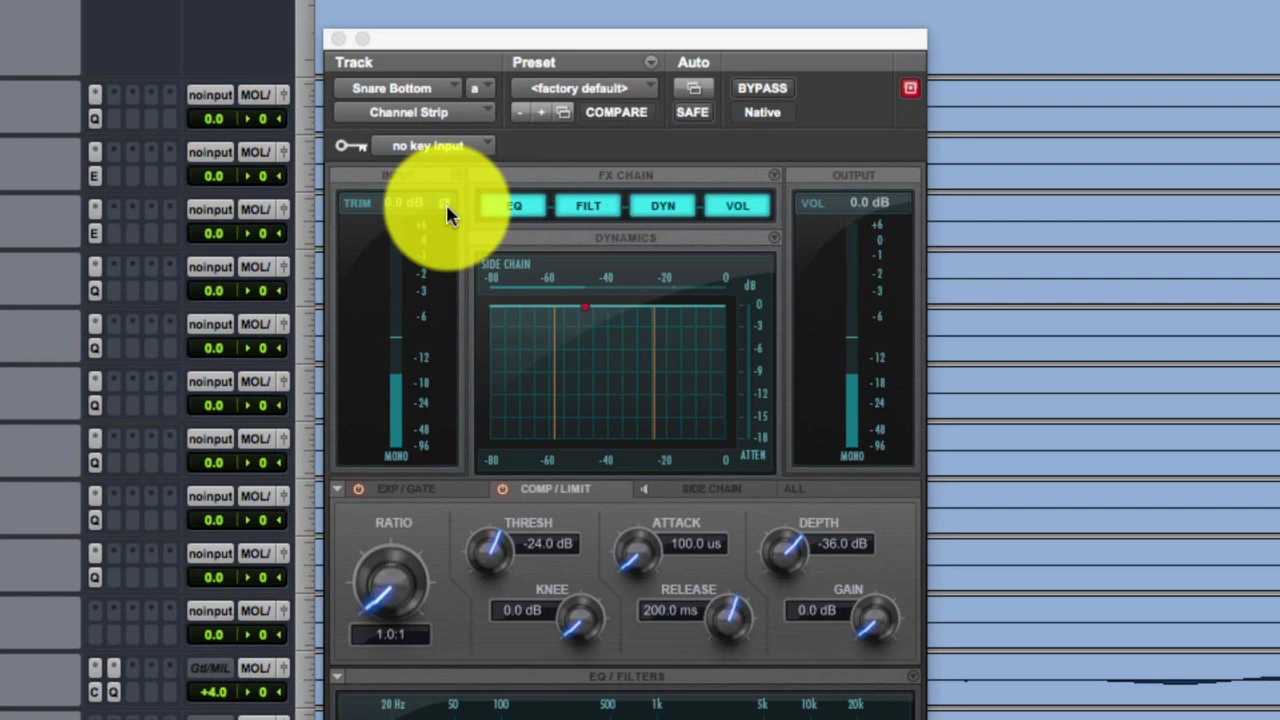Select previous preset with minus button
1280x720 pixels.
520,113
